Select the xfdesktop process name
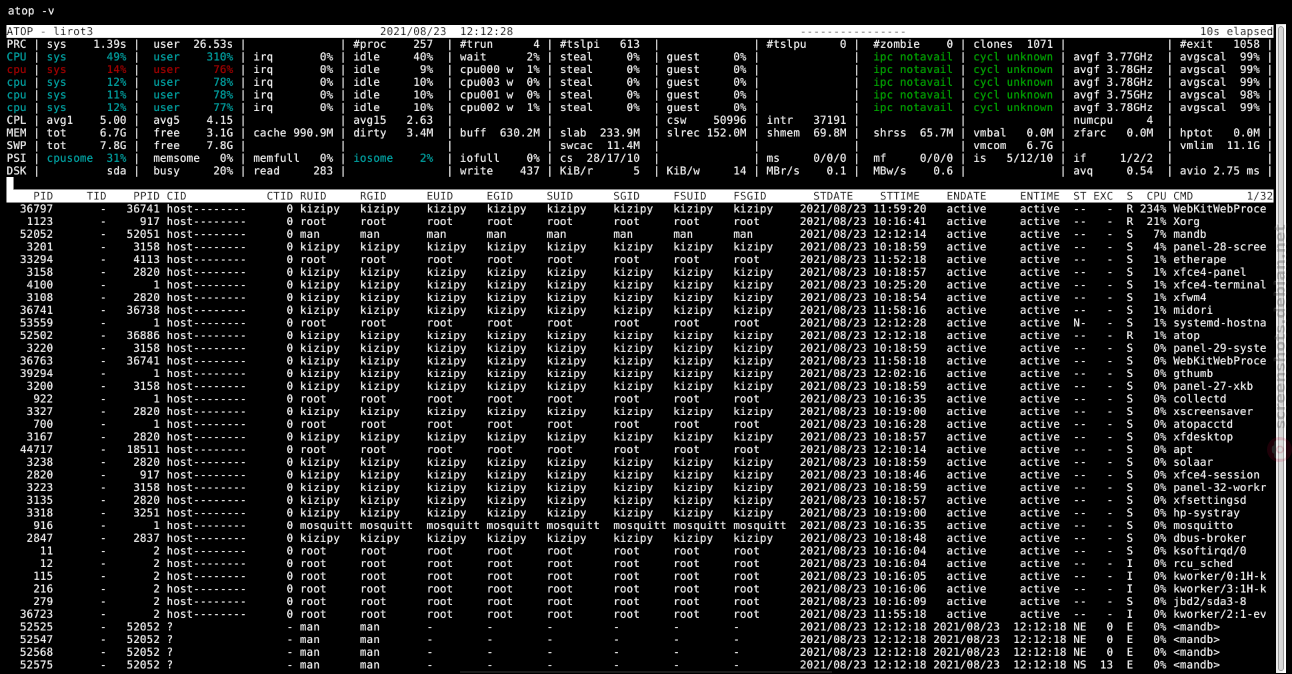This screenshot has width=1292, height=674. [1203, 437]
